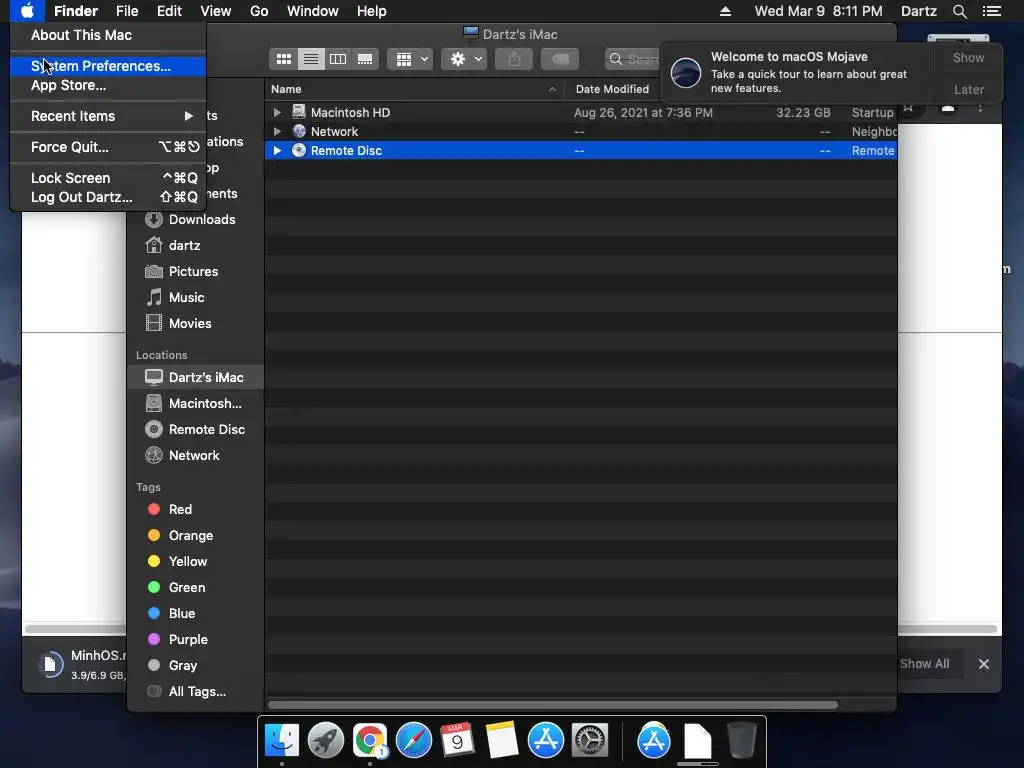Open Music in the sidebar
The width and height of the screenshot is (1024, 768).
[195, 298]
